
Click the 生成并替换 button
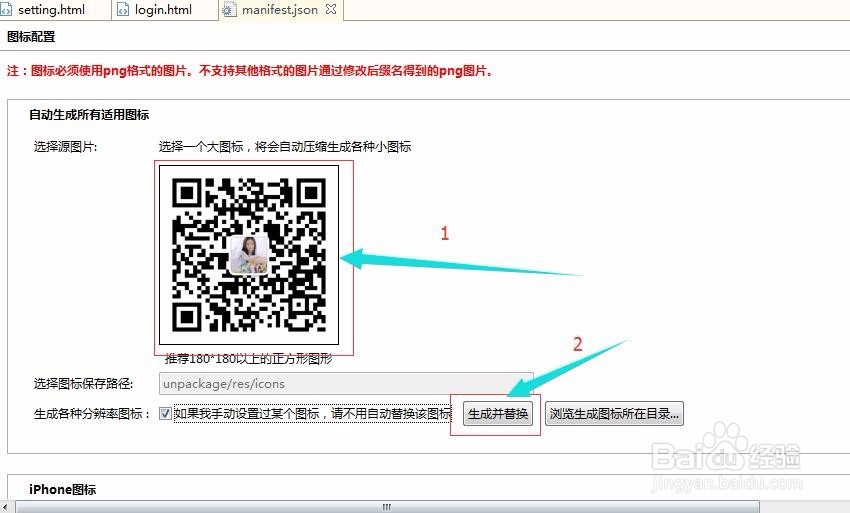[x=498, y=414]
